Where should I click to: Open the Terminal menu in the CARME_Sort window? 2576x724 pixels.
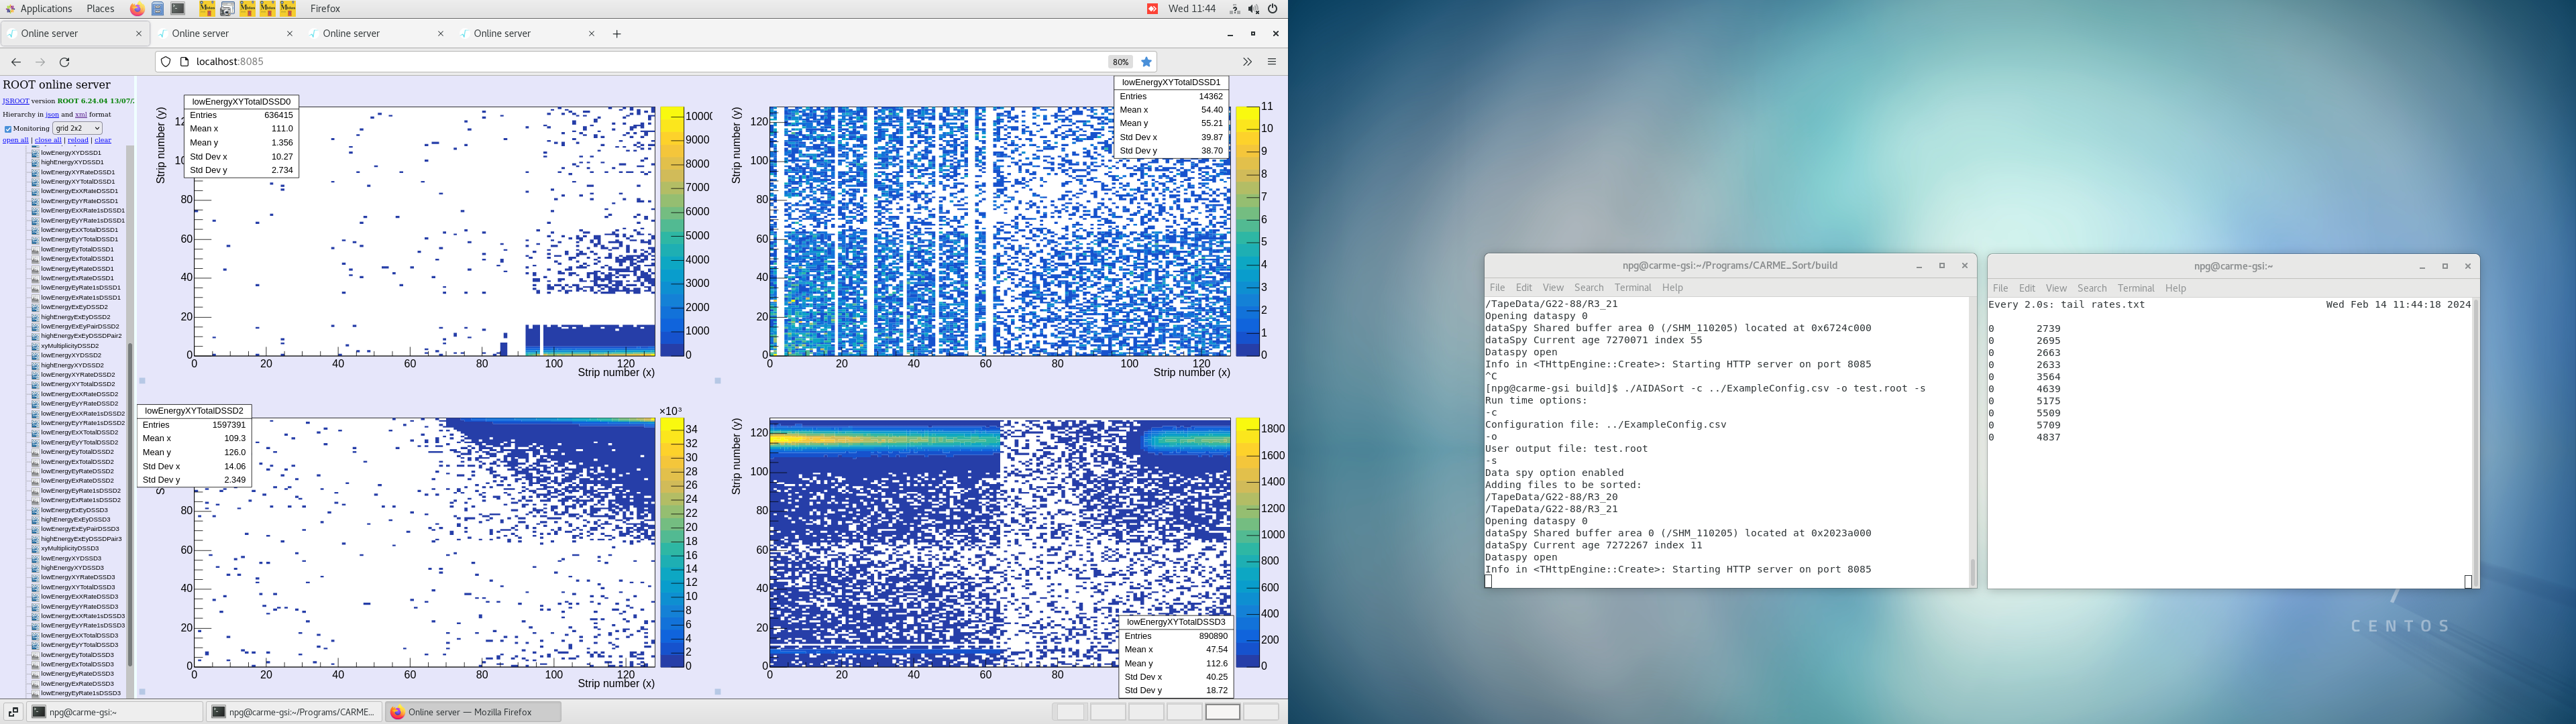(1632, 288)
